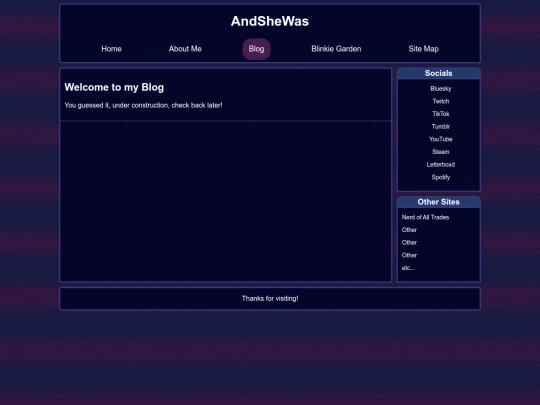Image resolution: width=540 pixels, height=405 pixels.
Task: Open the Site Map link
Action: click(423, 49)
